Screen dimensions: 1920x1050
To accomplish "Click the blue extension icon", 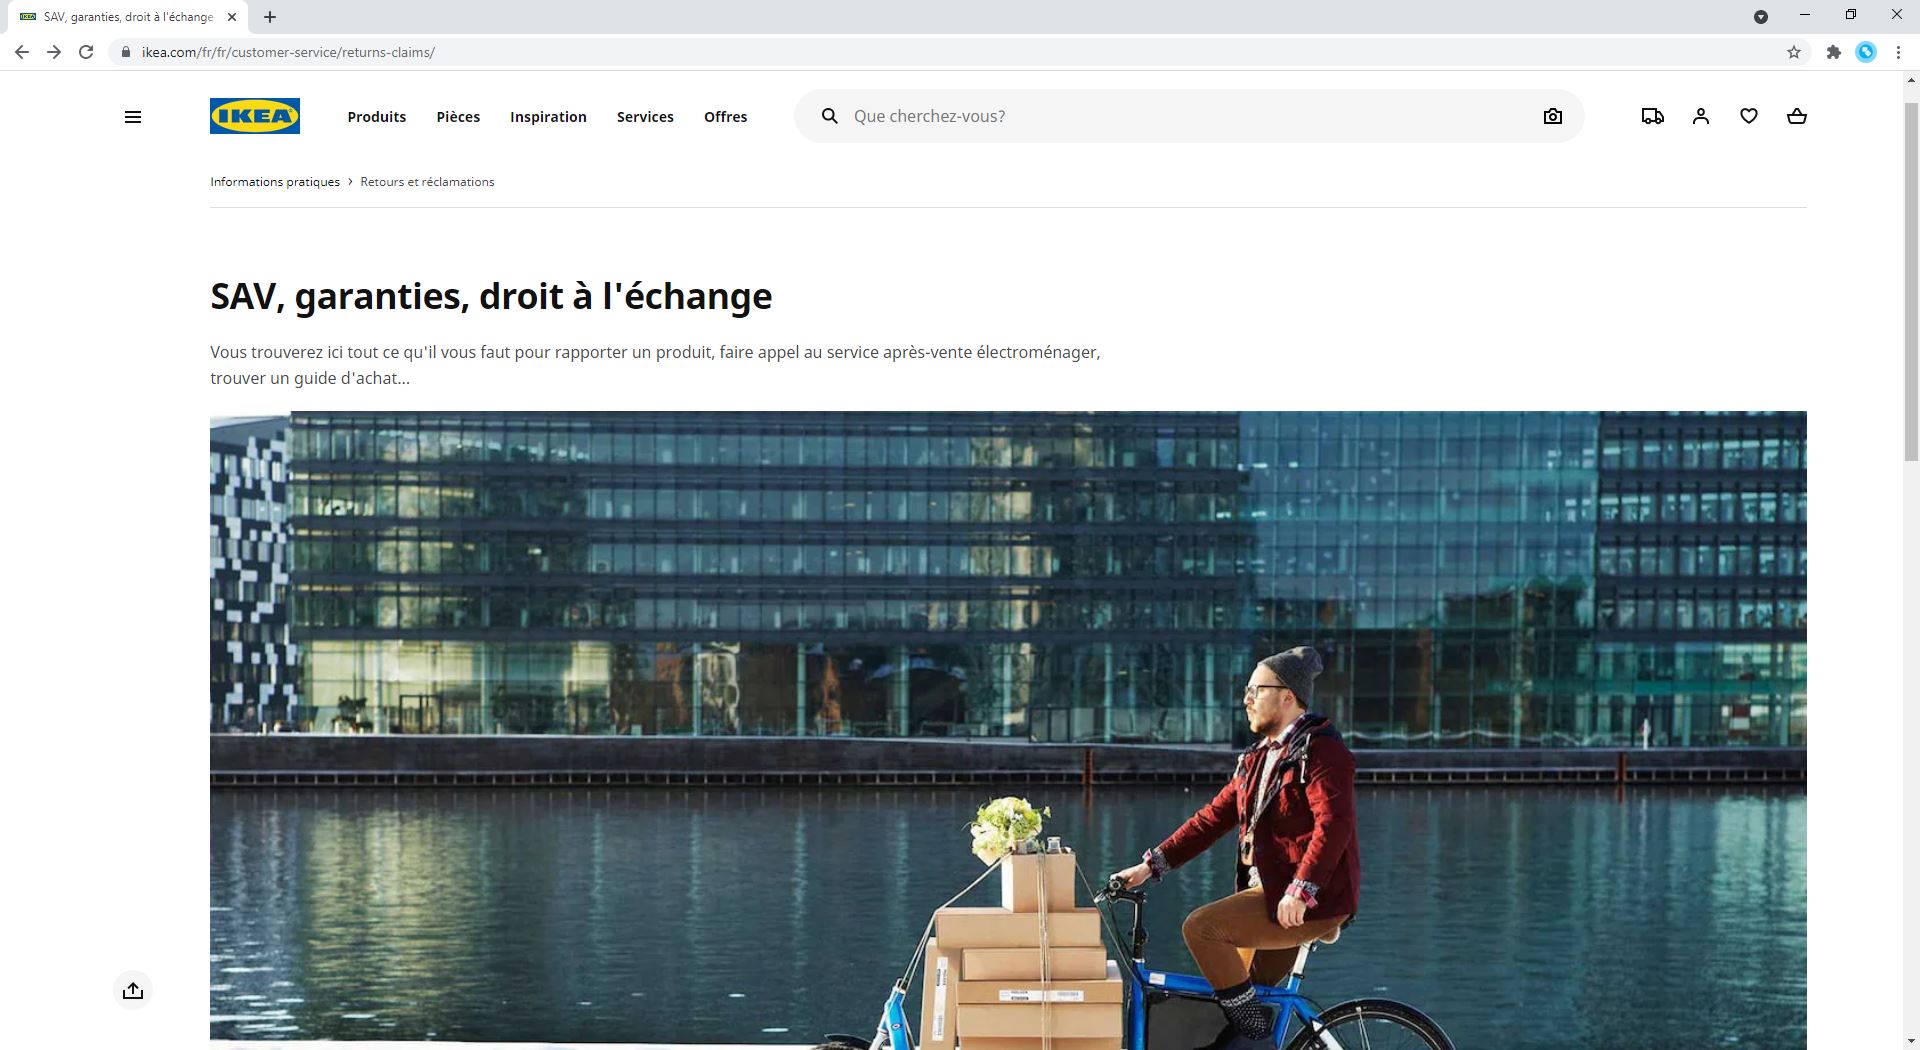I will coord(1866,52).
